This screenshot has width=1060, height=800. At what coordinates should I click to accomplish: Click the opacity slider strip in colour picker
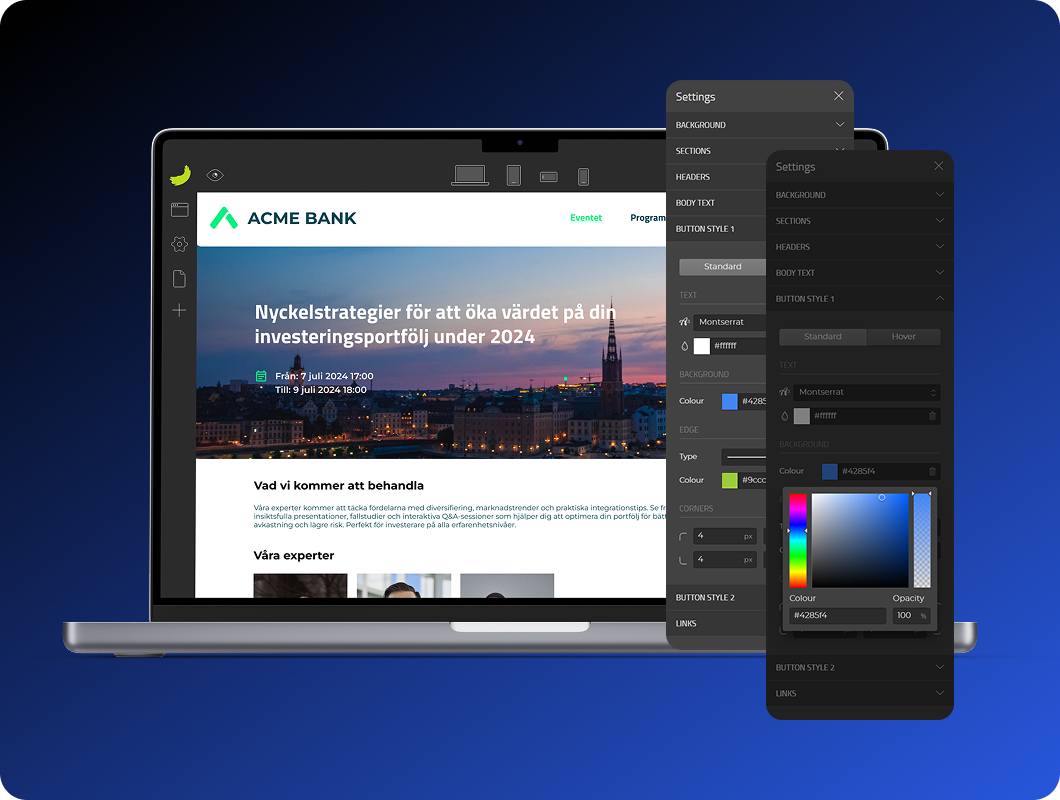[922, 540]
